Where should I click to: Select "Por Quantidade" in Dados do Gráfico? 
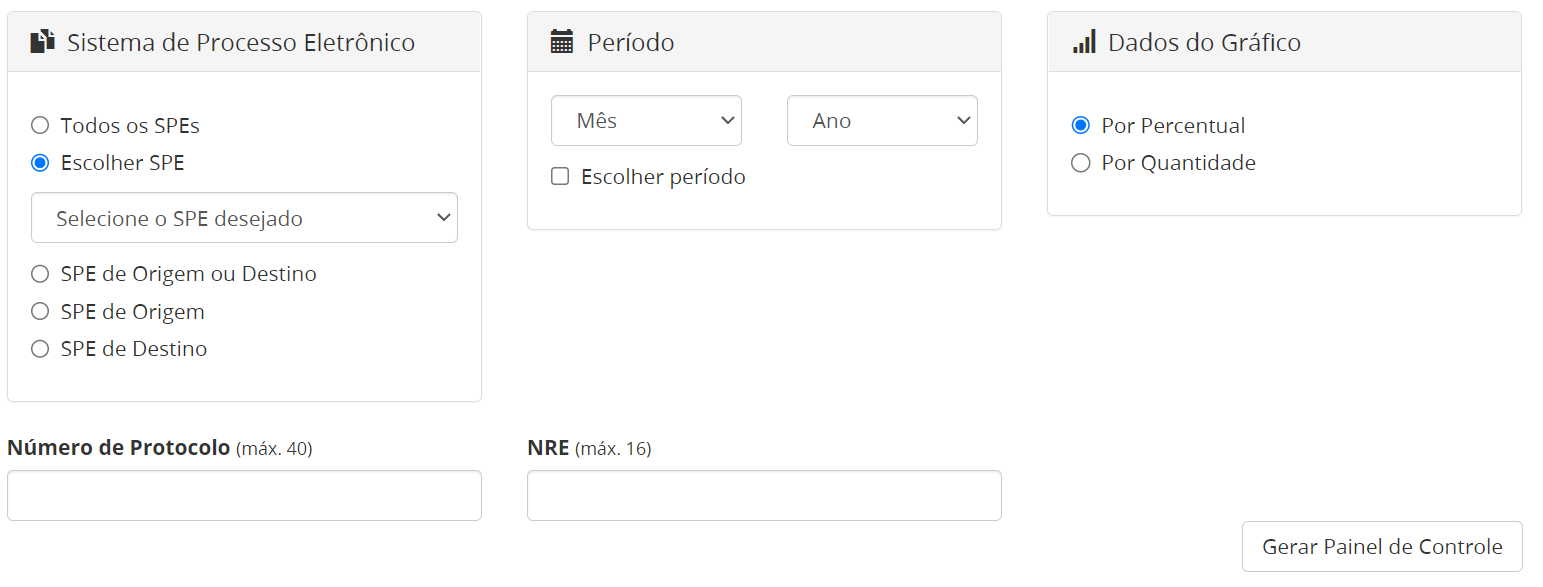pyautogui.click(x=1080, y=162)
